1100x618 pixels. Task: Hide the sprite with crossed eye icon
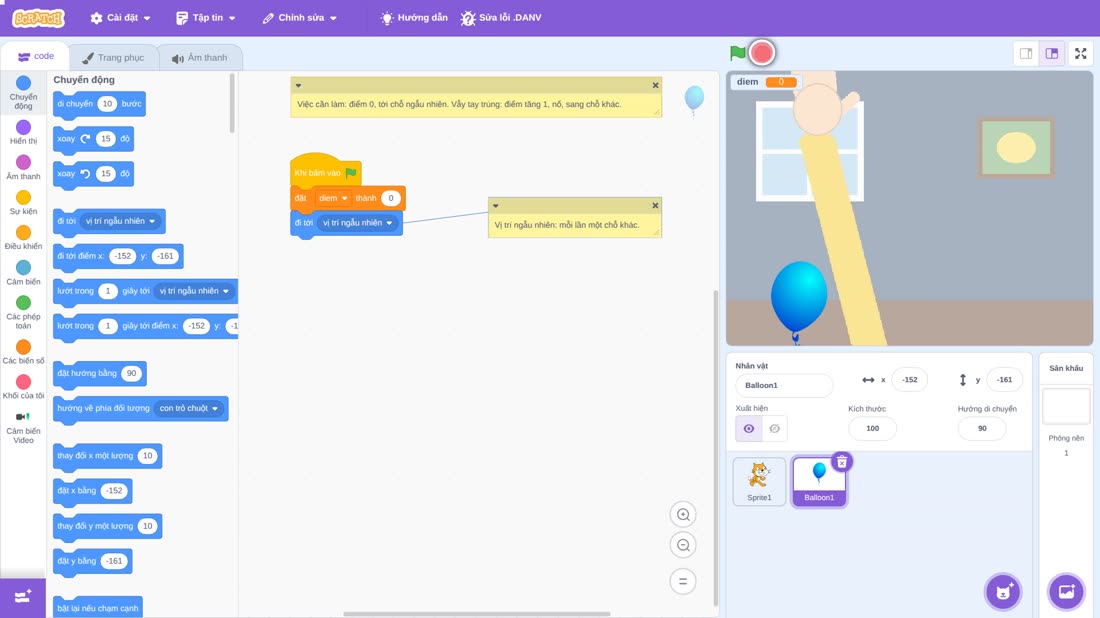click(774, 429)
